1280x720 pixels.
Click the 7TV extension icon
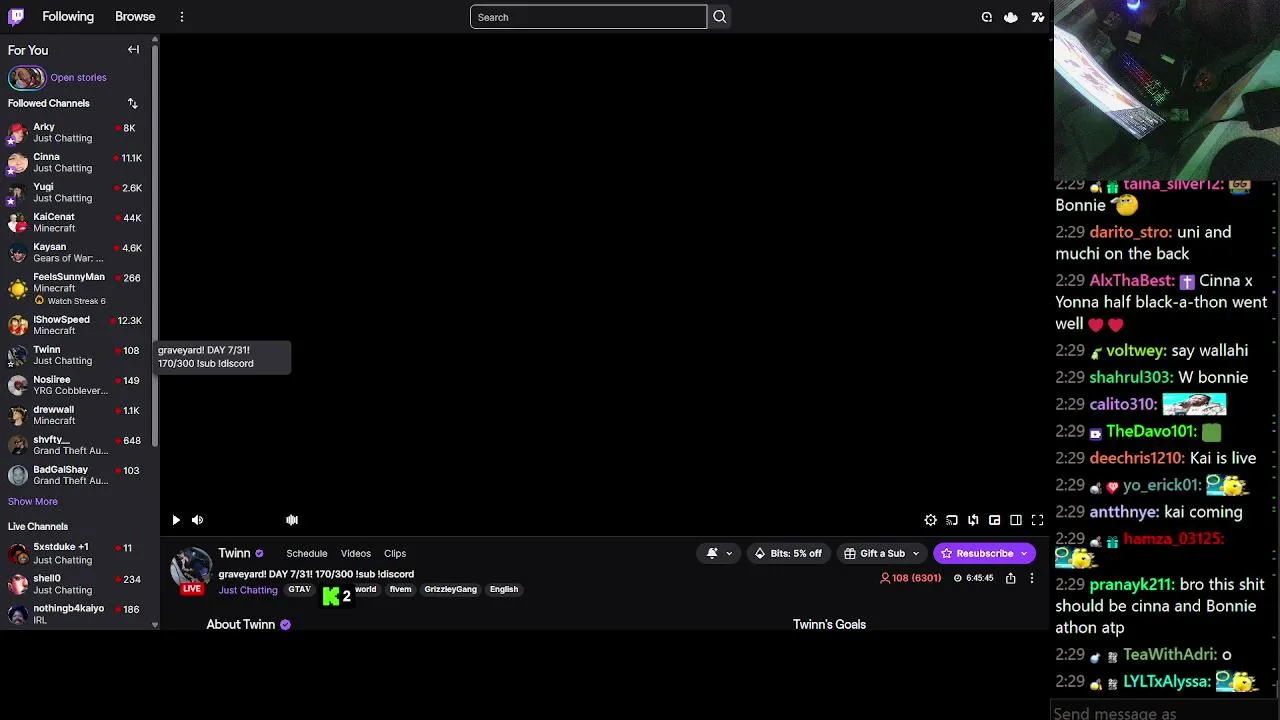(1038, 17)
